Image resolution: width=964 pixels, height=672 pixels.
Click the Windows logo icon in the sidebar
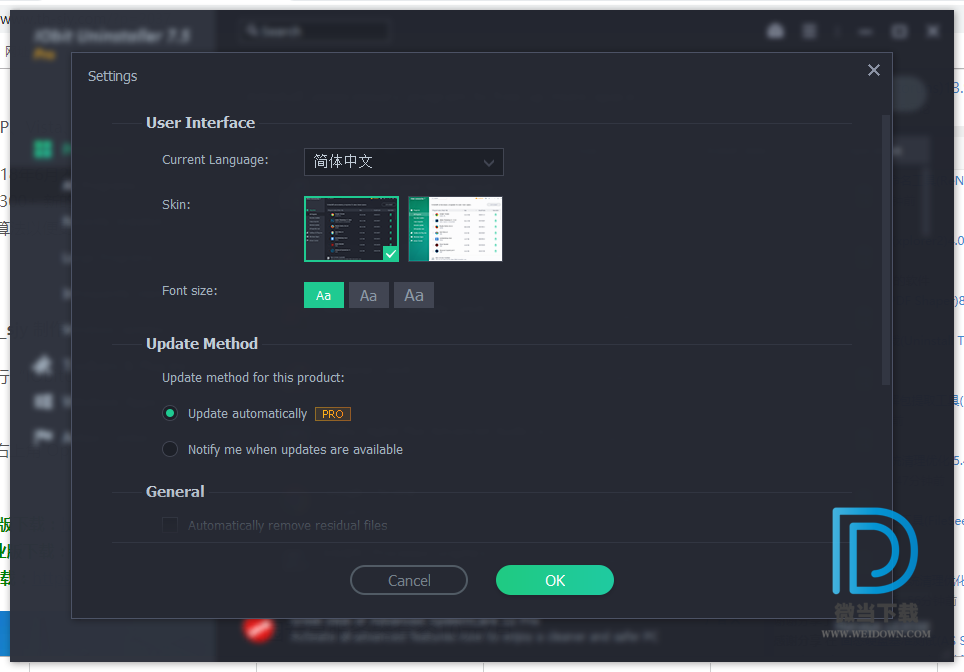pyautogui.click(x=42, y=402)
